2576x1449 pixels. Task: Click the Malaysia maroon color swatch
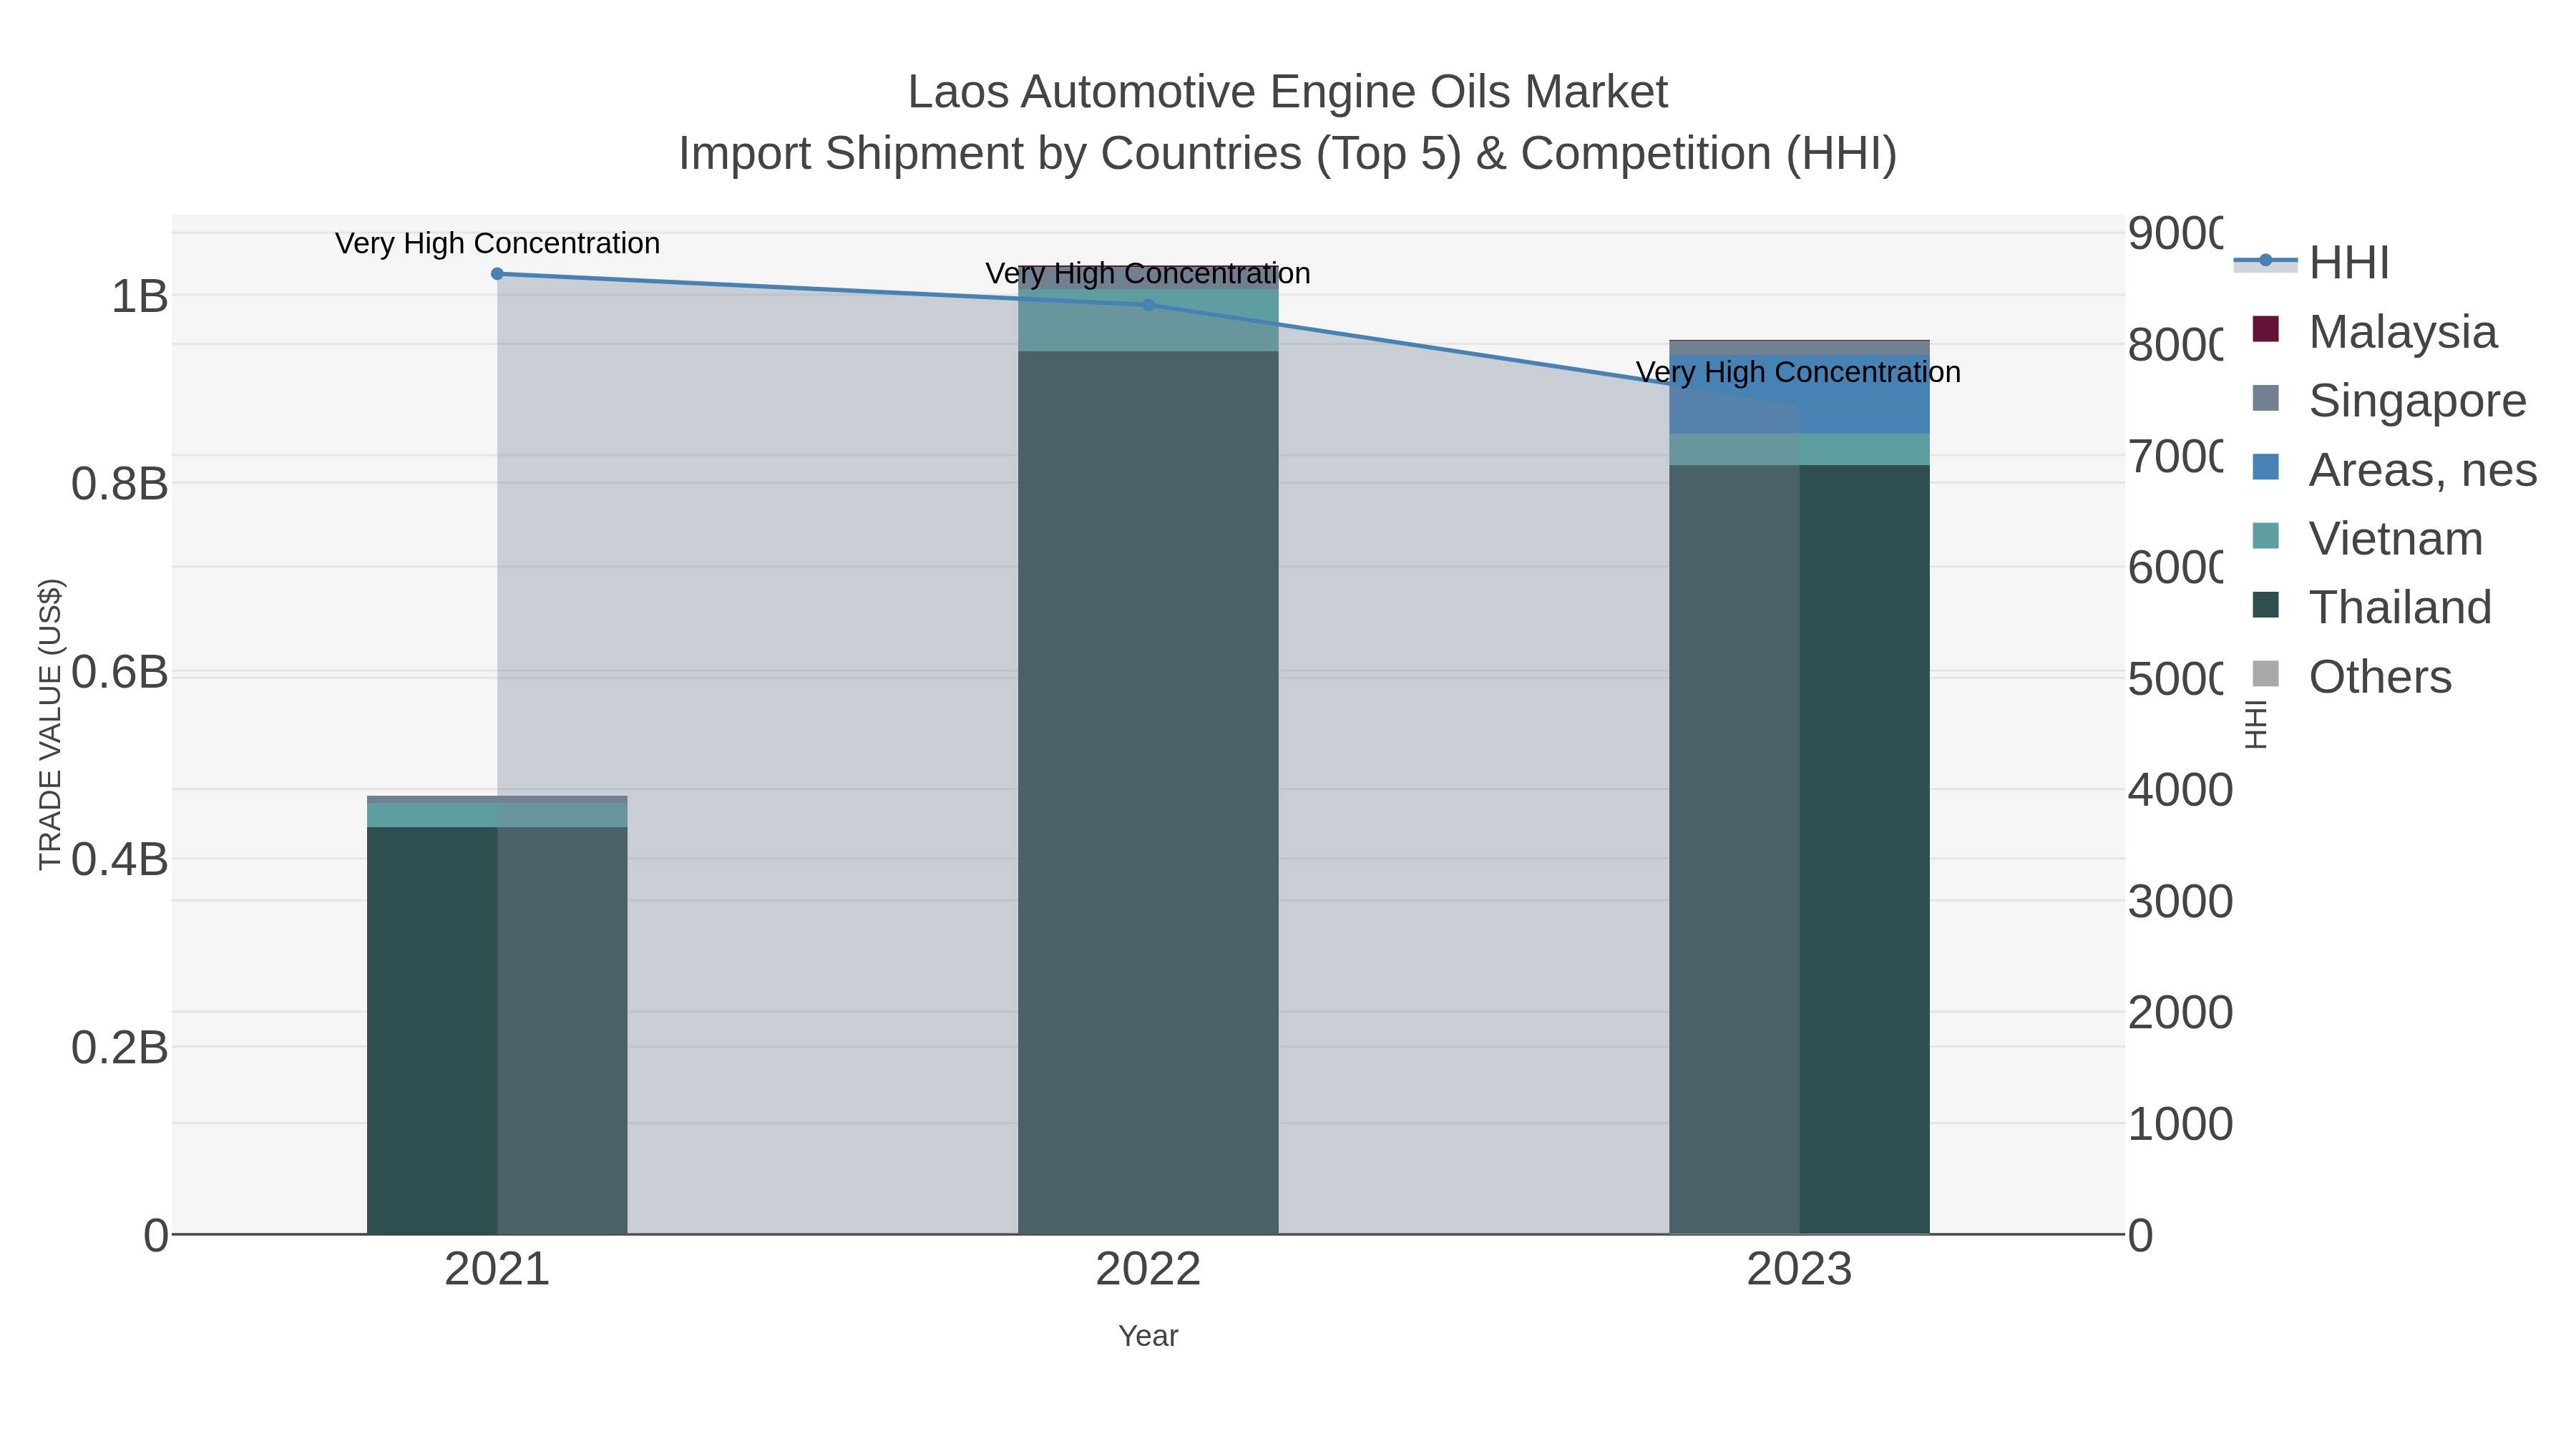2265,329
